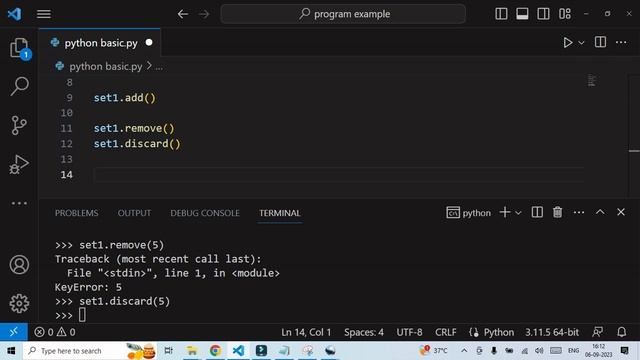The height and width of the screenshot is (360, 640).
Task: Create a new terminal with the plus icon
Action: coord(504,212)
